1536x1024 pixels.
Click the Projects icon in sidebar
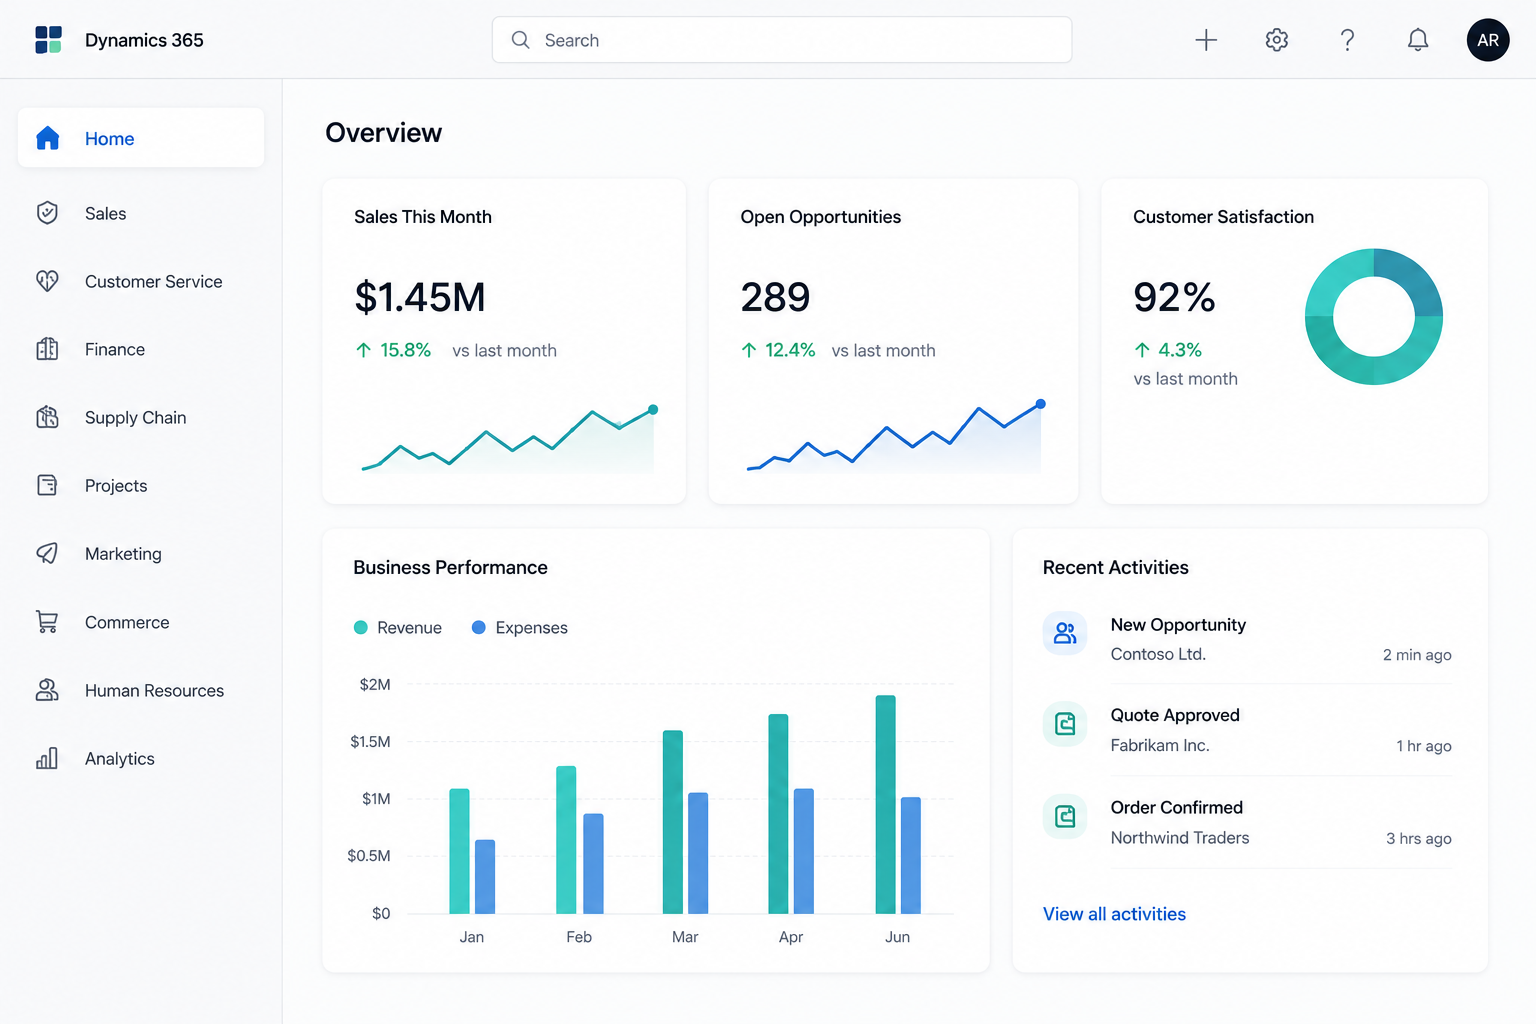pos(47,485)
